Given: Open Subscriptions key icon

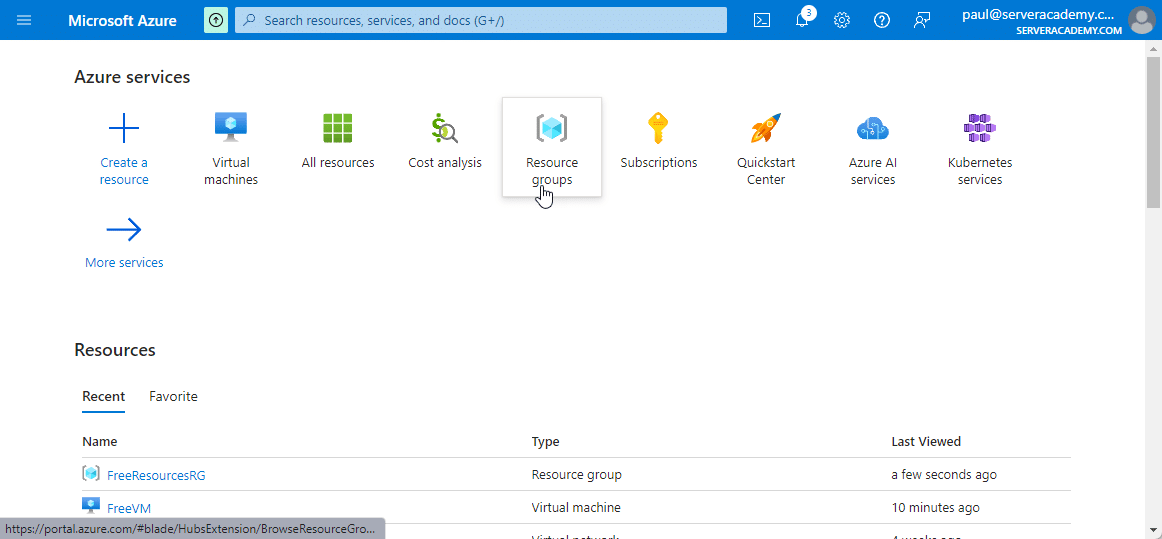Looking at the screenshot, I should [658, 129].
